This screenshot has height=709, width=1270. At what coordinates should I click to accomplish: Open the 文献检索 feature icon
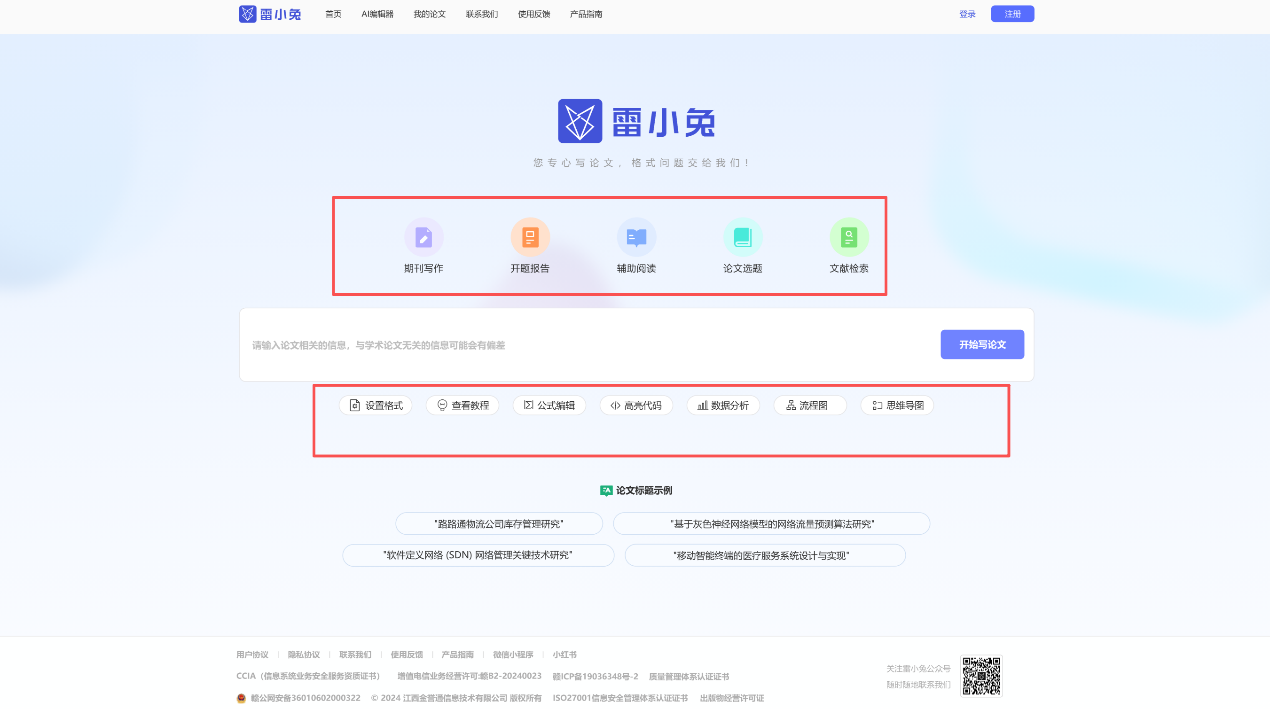tap(849, 237)
